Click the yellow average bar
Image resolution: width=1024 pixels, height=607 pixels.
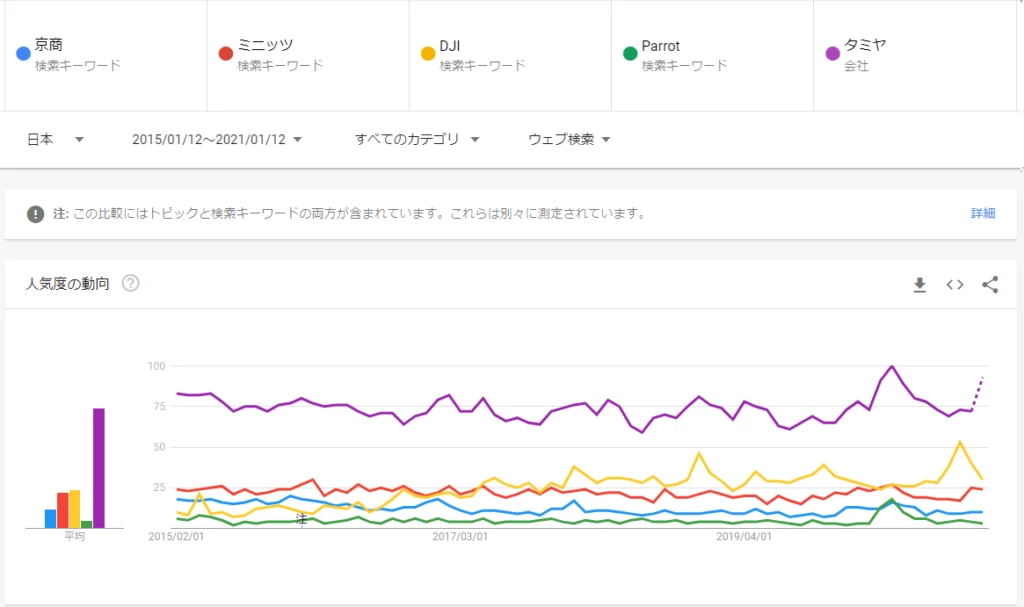74,509
